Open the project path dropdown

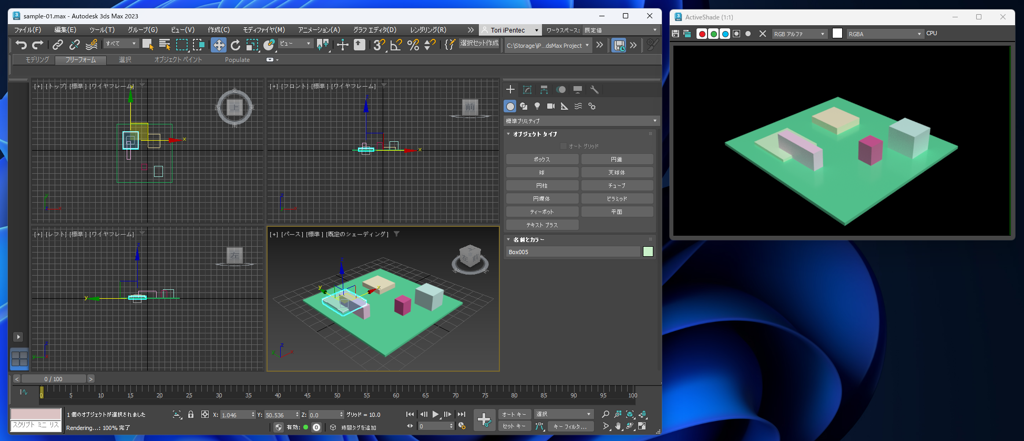pyautogui.click(x=547, y=44)
